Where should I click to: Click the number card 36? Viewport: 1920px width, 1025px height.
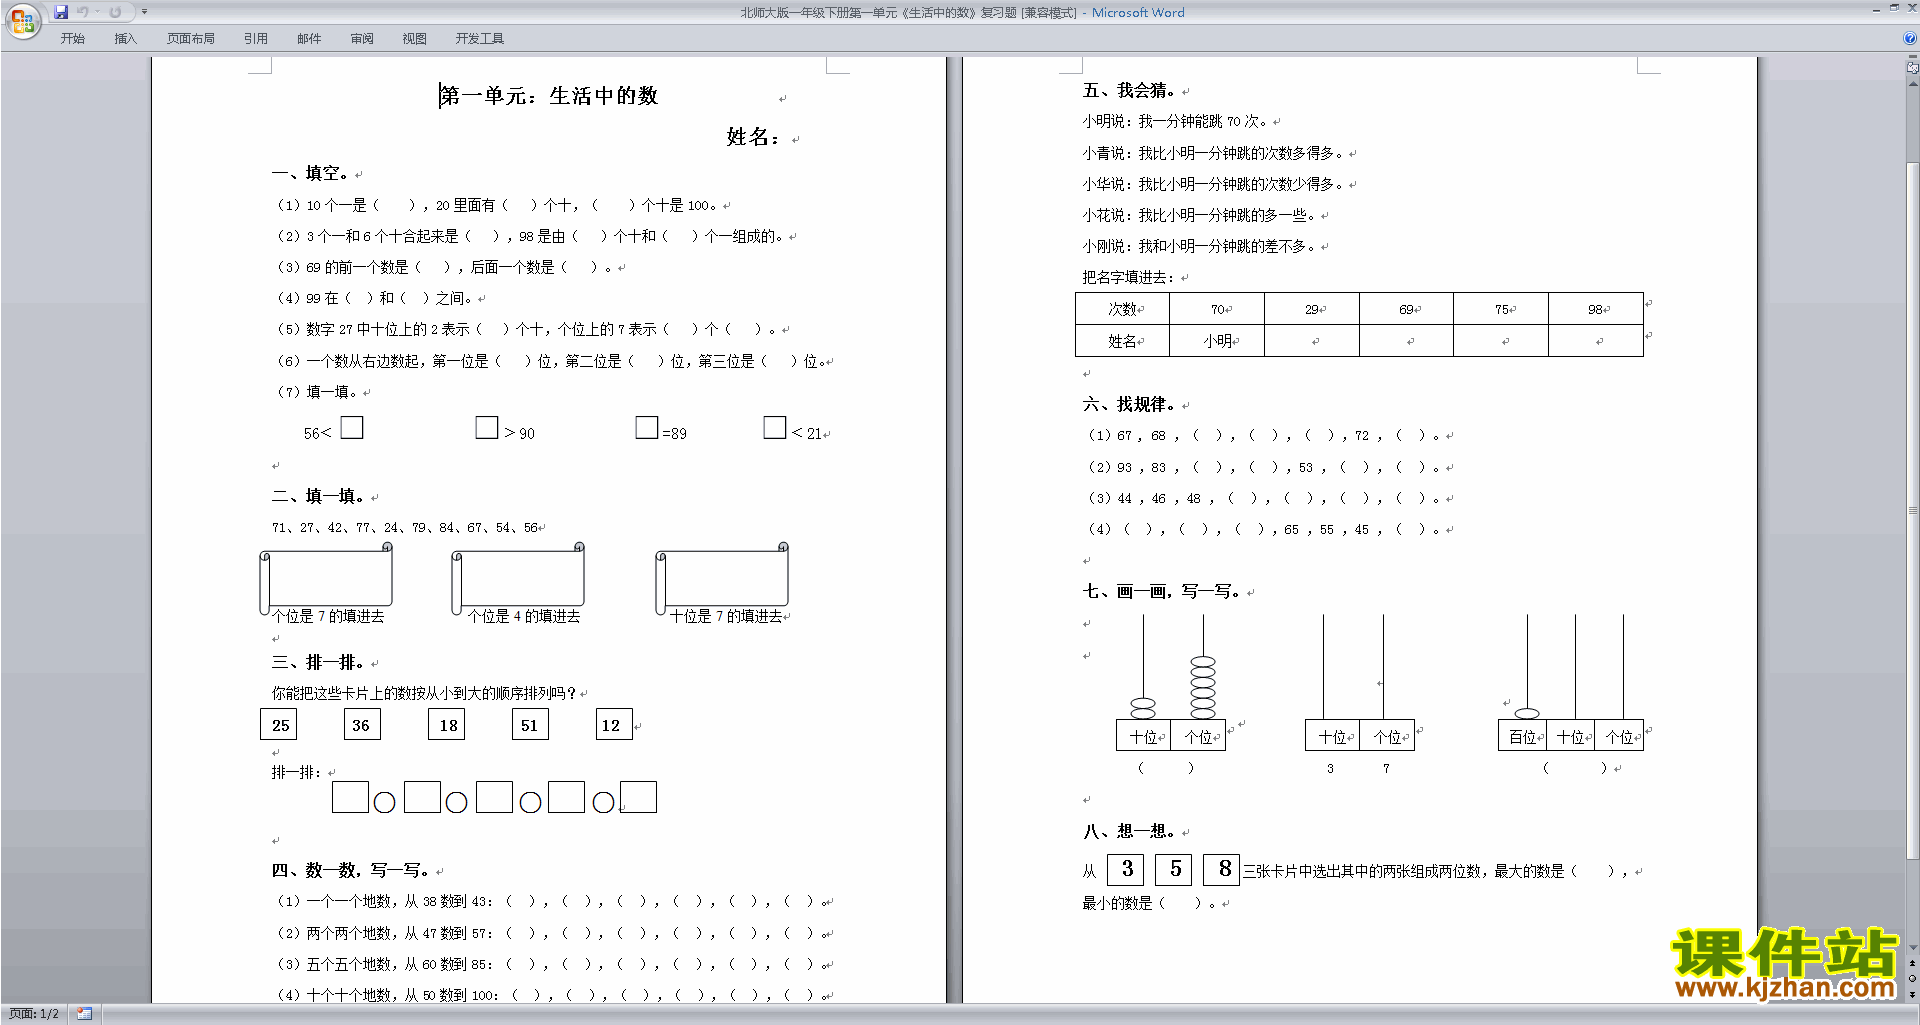(362, 724)
